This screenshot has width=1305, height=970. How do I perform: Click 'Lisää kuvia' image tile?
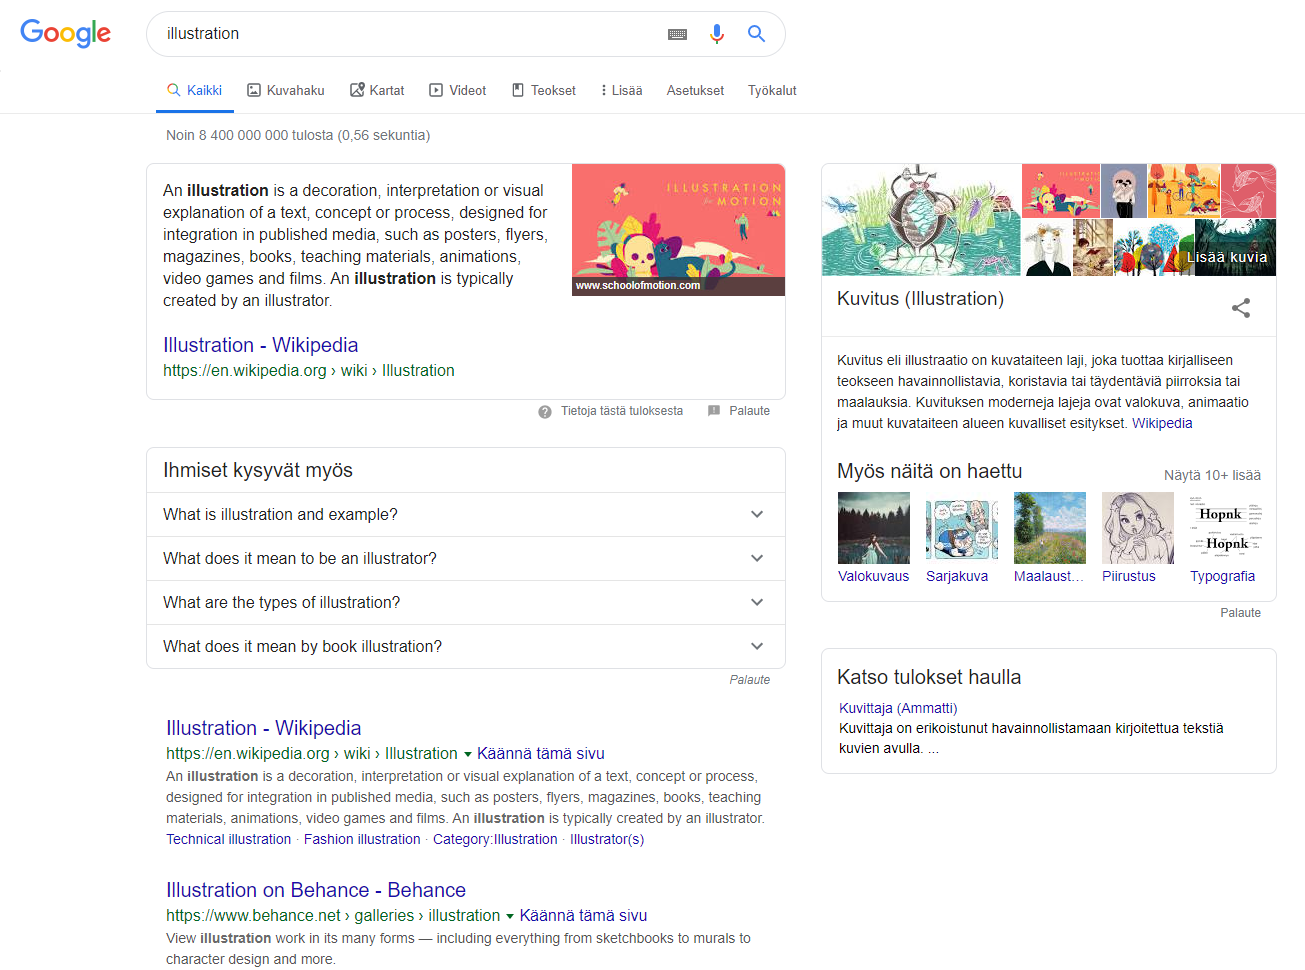[x=1235, y=248]
